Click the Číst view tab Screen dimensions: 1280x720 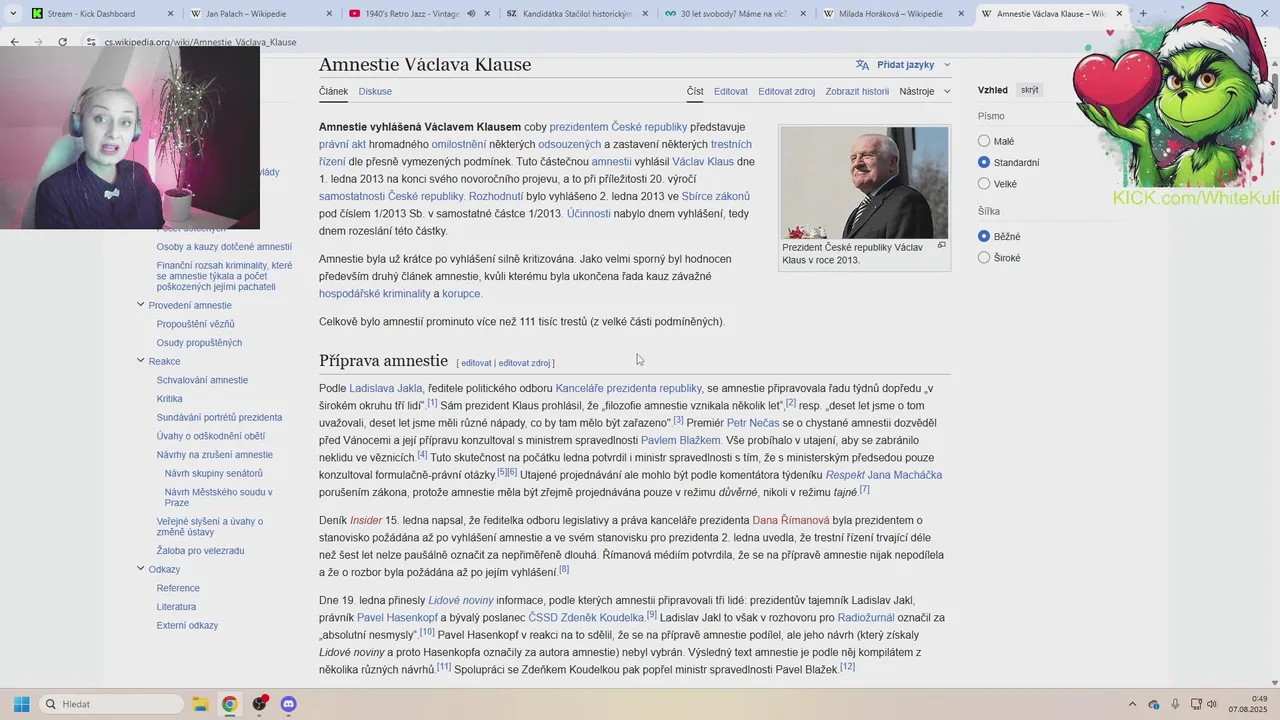(x=695, y=91)
